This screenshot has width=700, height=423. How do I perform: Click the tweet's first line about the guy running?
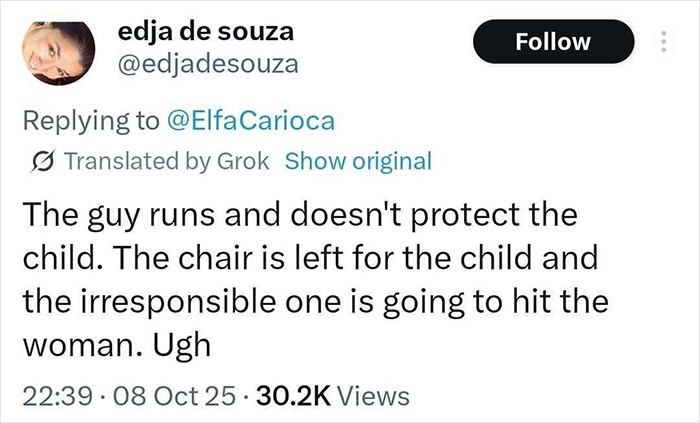[300, 216]
